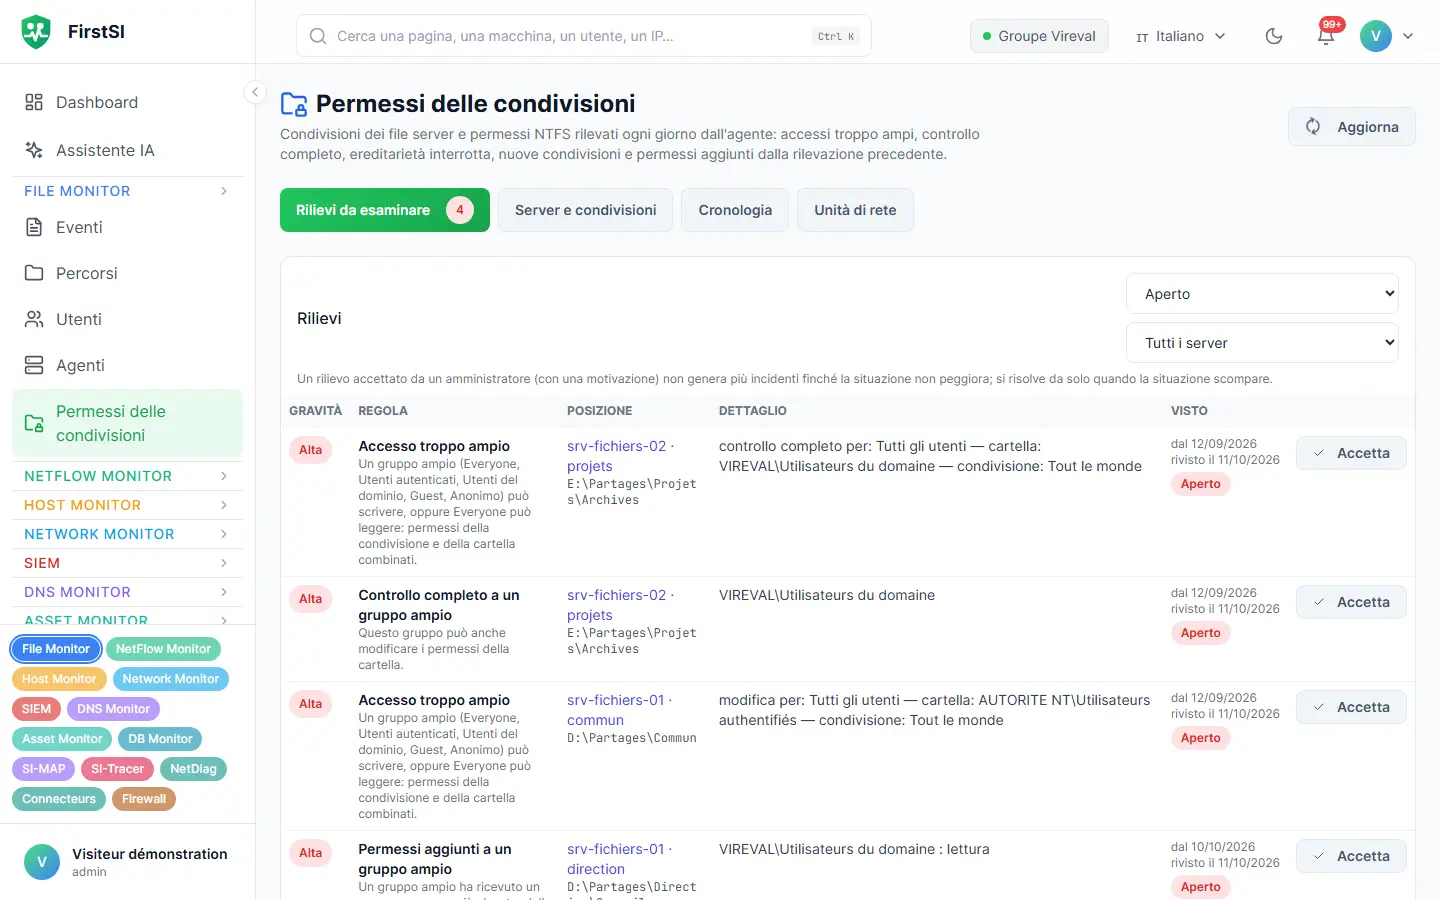The width and height of the screenshot is (1440, 900).
Task: Open language selector Italiano
Action: coord(1180,36)
